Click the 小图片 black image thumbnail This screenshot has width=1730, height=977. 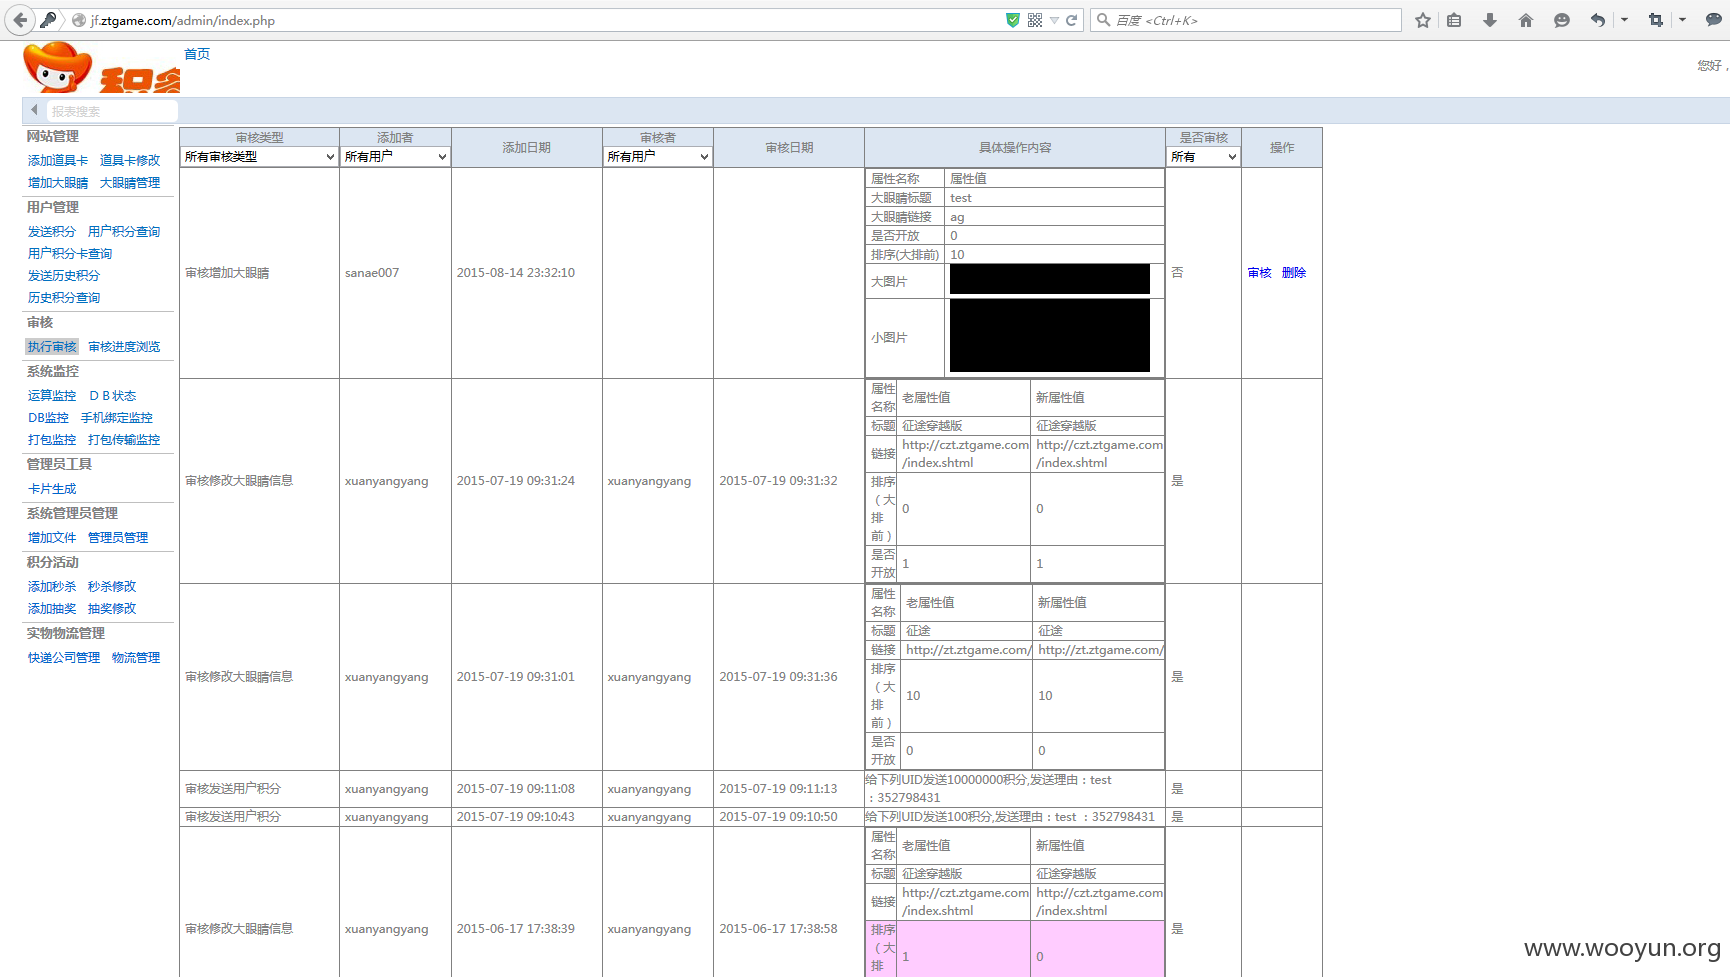click(1050, 336)
